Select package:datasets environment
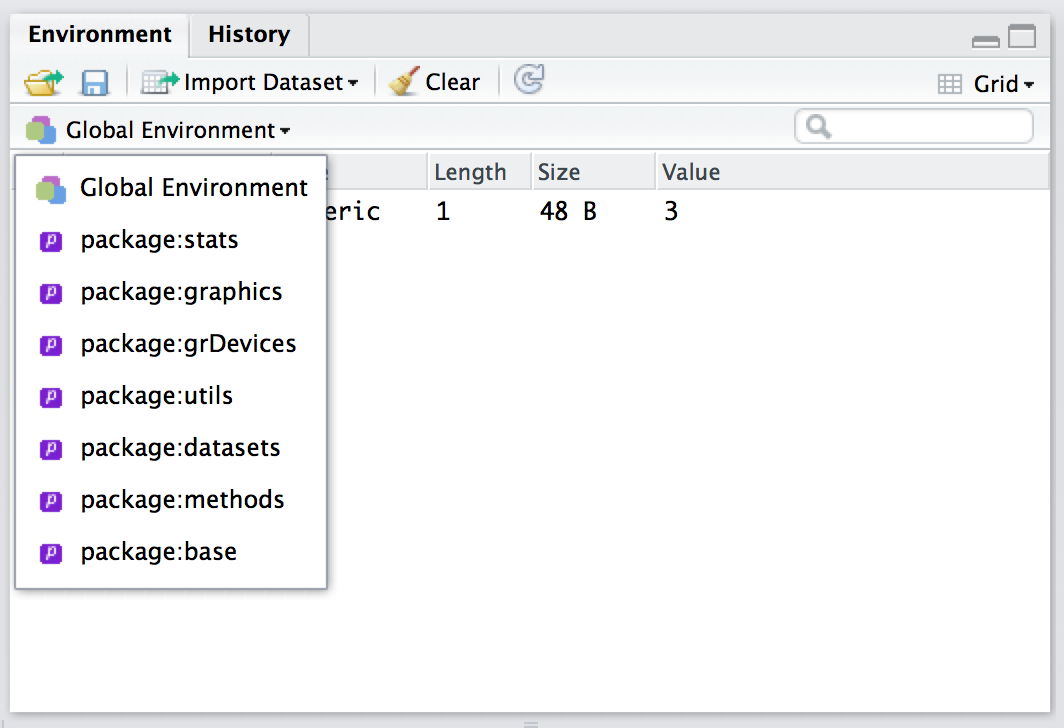The width and height of the screenshot is (1064, 728). tap(180, 448)
